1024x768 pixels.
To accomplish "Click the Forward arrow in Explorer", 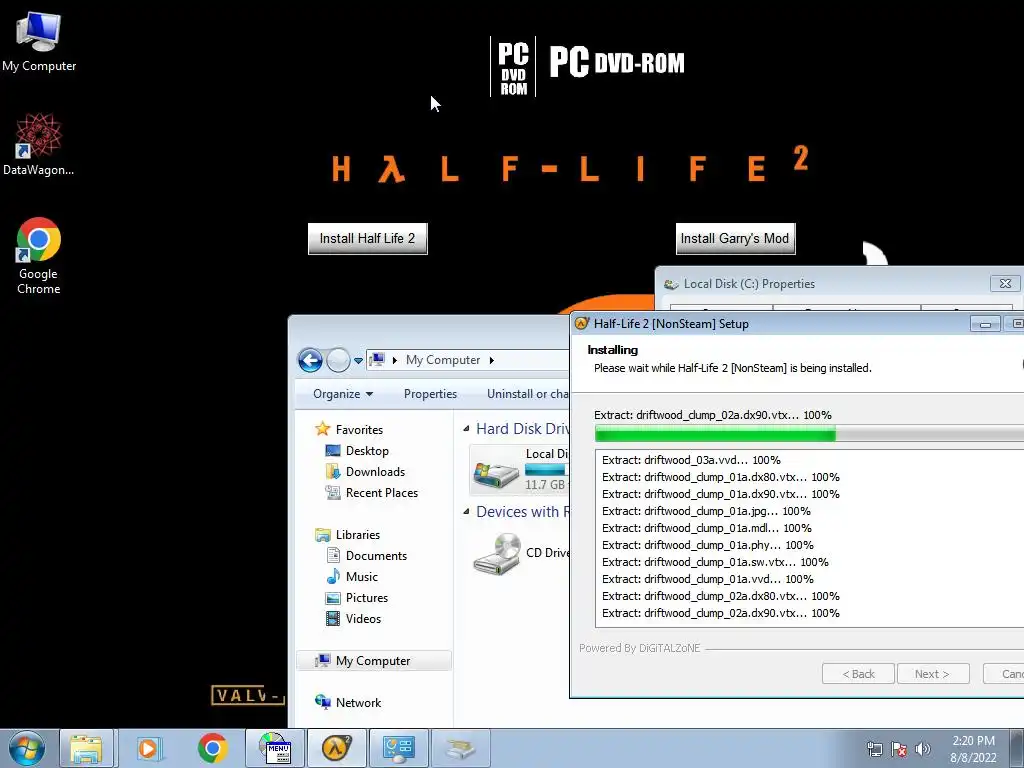I will (338, 360).
